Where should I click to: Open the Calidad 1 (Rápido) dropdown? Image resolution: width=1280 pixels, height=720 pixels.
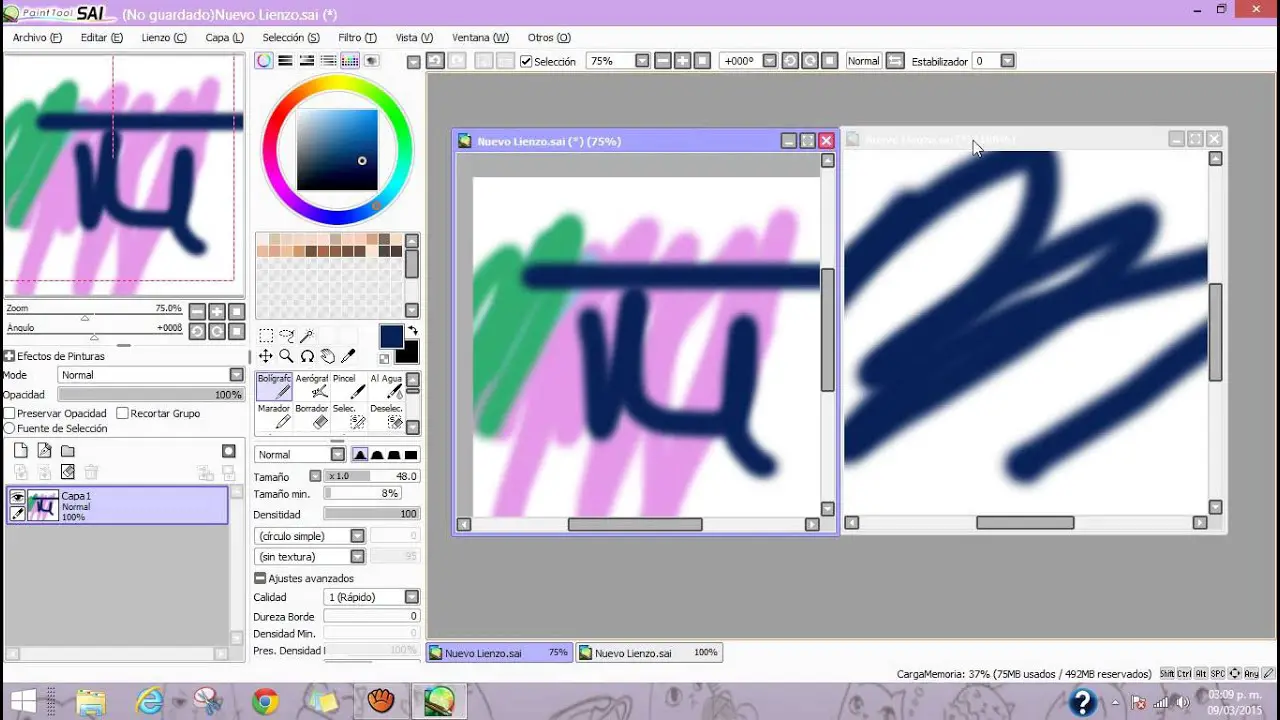click(411, 597)
